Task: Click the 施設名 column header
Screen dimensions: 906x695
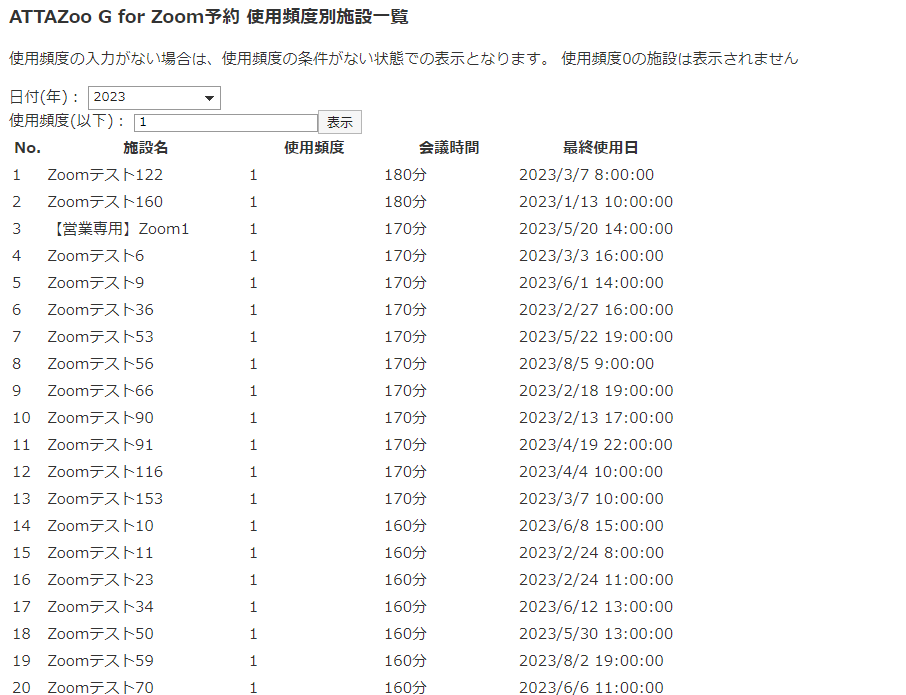Action: tap(145, 148)
